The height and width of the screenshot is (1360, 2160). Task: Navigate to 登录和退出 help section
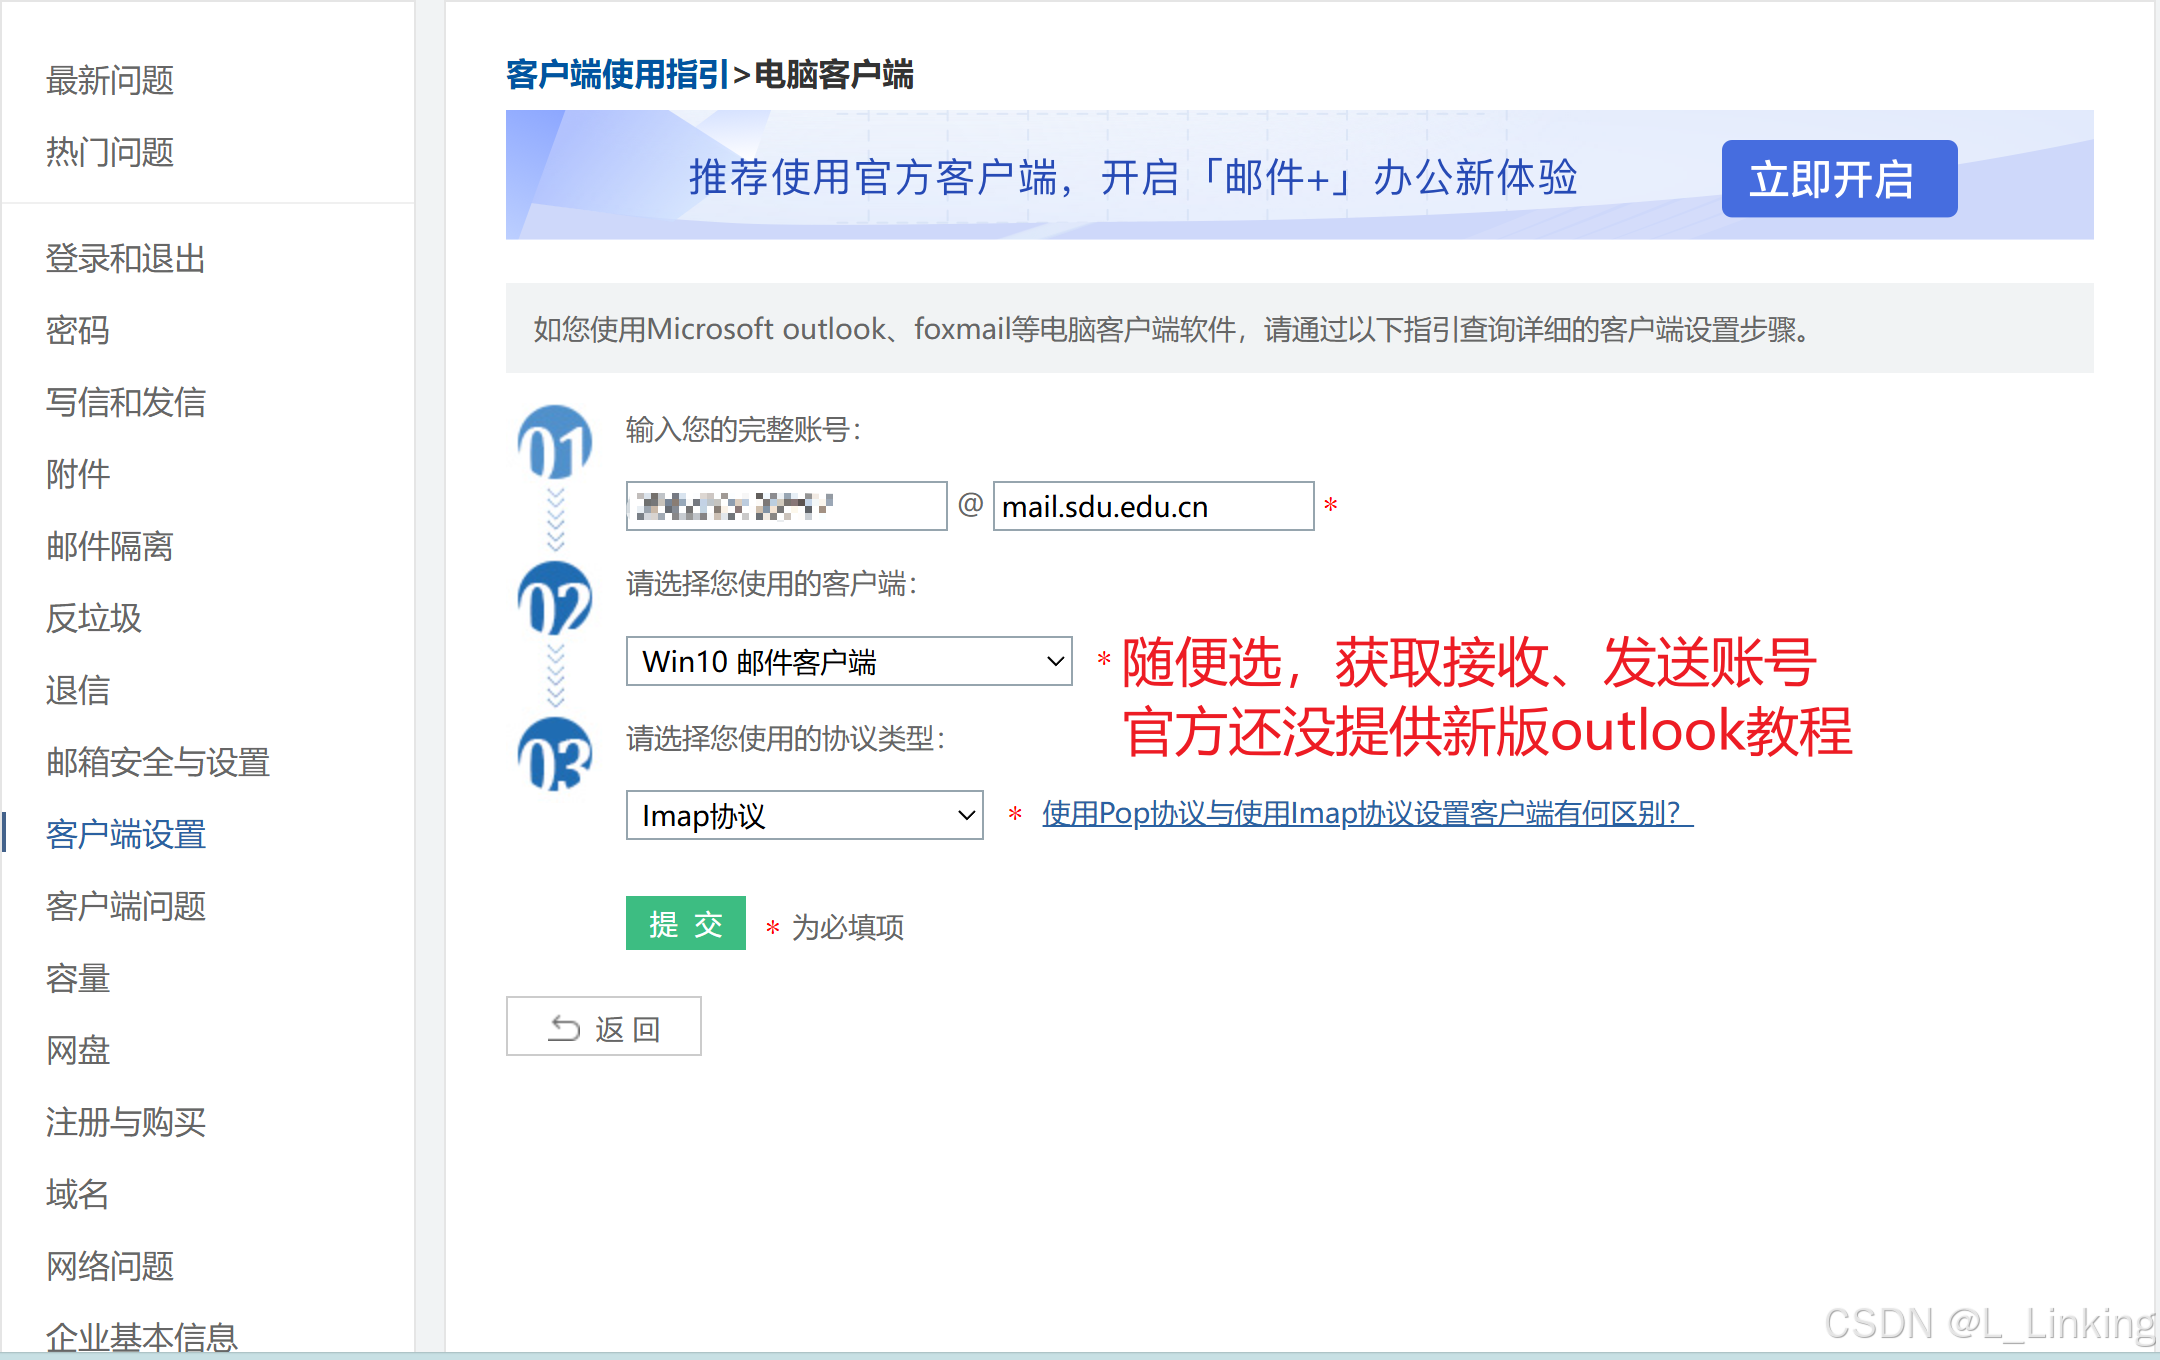click(x=126, y=258)
